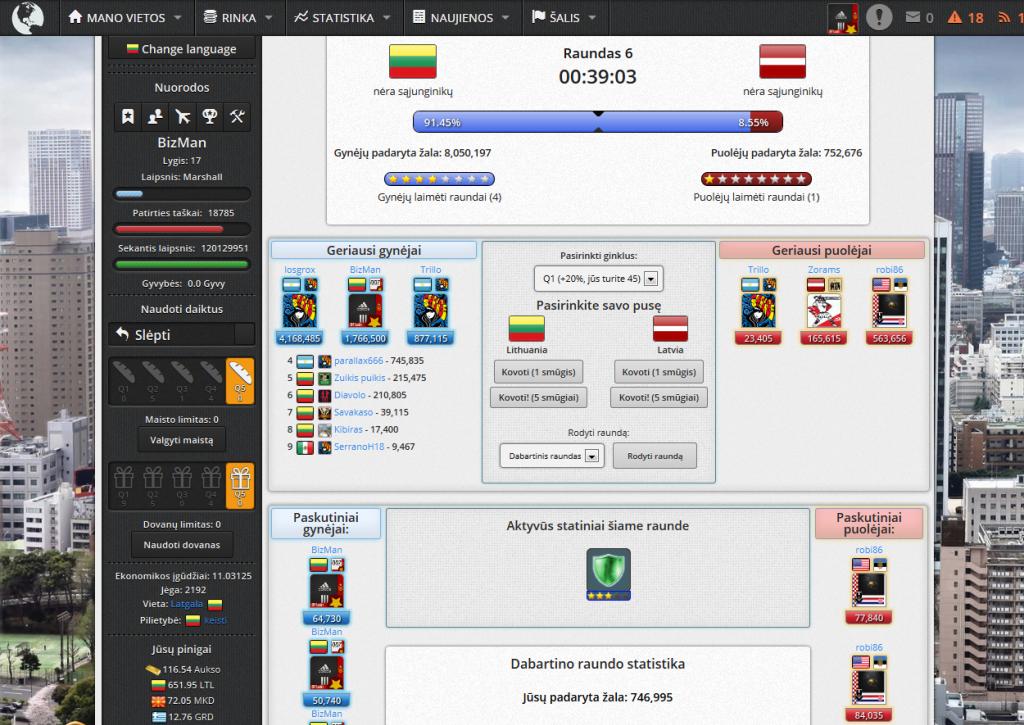Viewport: 1024px width, 725px height.
Task: Open the Dabartinis raundas round dropdown
Action: (x=552, y=456)
